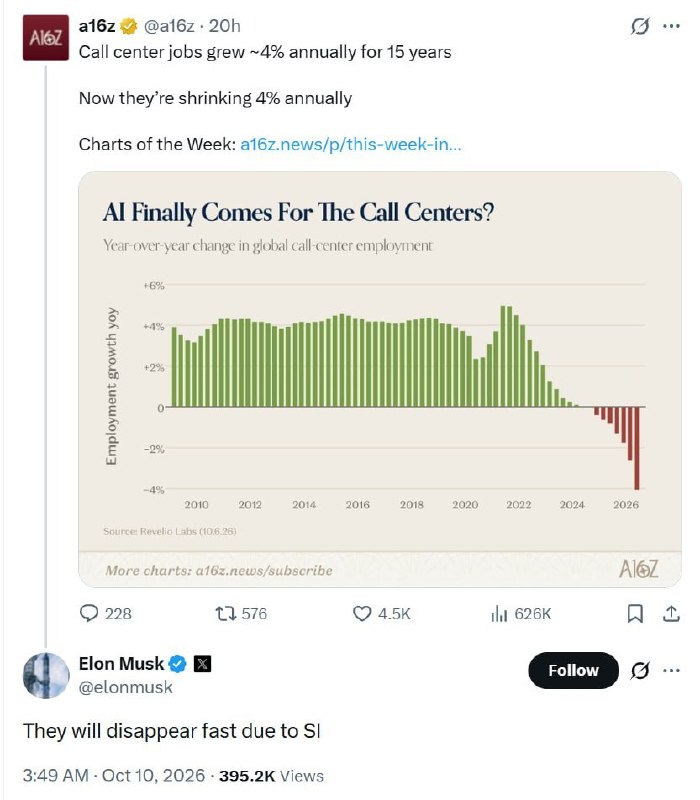700x800 pixels.
Task: Open the call center employment chart image
Action: coord(380,379)
